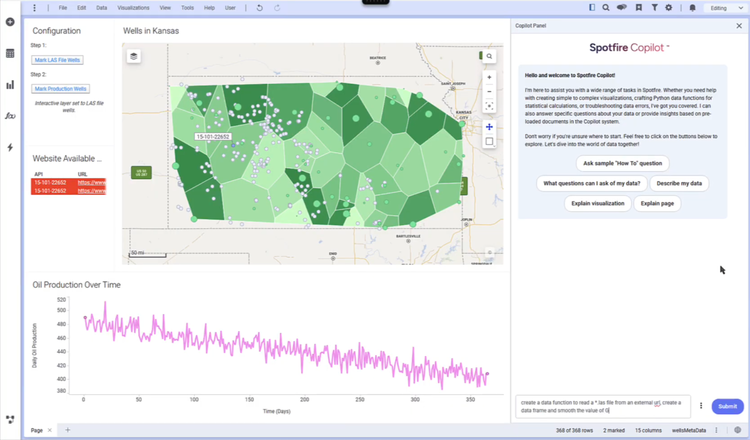The width and height of the screenshot is (750, 440).
Task: Close the Page tab with its X
Action: click(49, 430)
